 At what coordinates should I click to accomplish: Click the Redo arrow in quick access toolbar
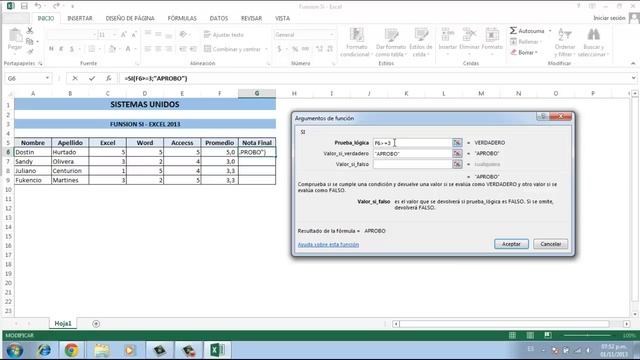click(56, 6)
